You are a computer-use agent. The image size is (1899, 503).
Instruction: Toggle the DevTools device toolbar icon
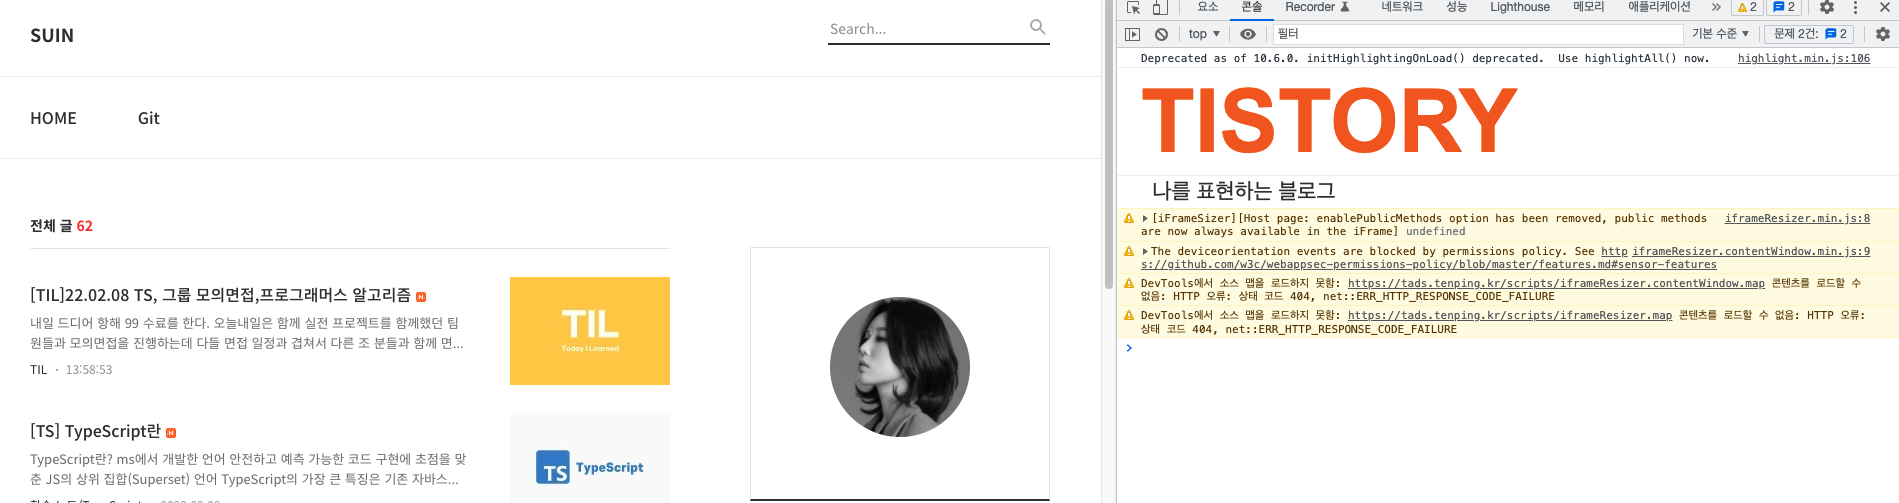(x=1160, y=7)
